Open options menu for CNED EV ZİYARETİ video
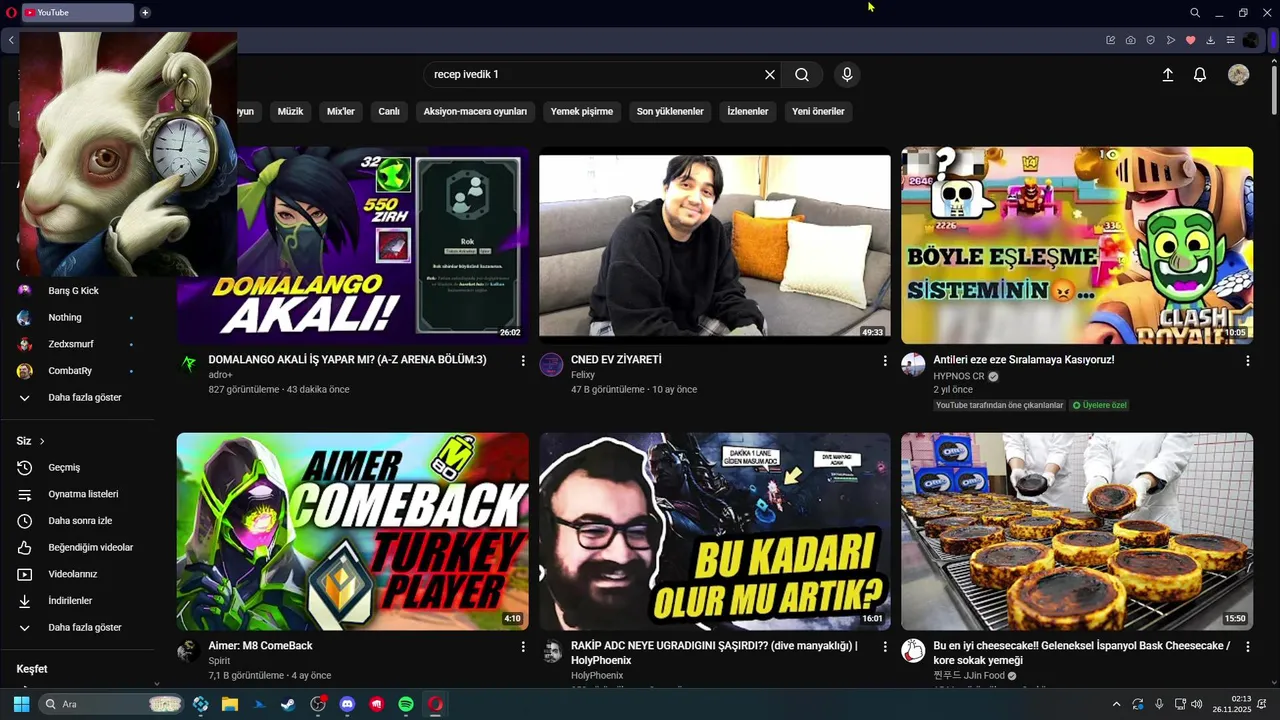The width and height of the screenshot is (1280, 720). tap(884, 361)
